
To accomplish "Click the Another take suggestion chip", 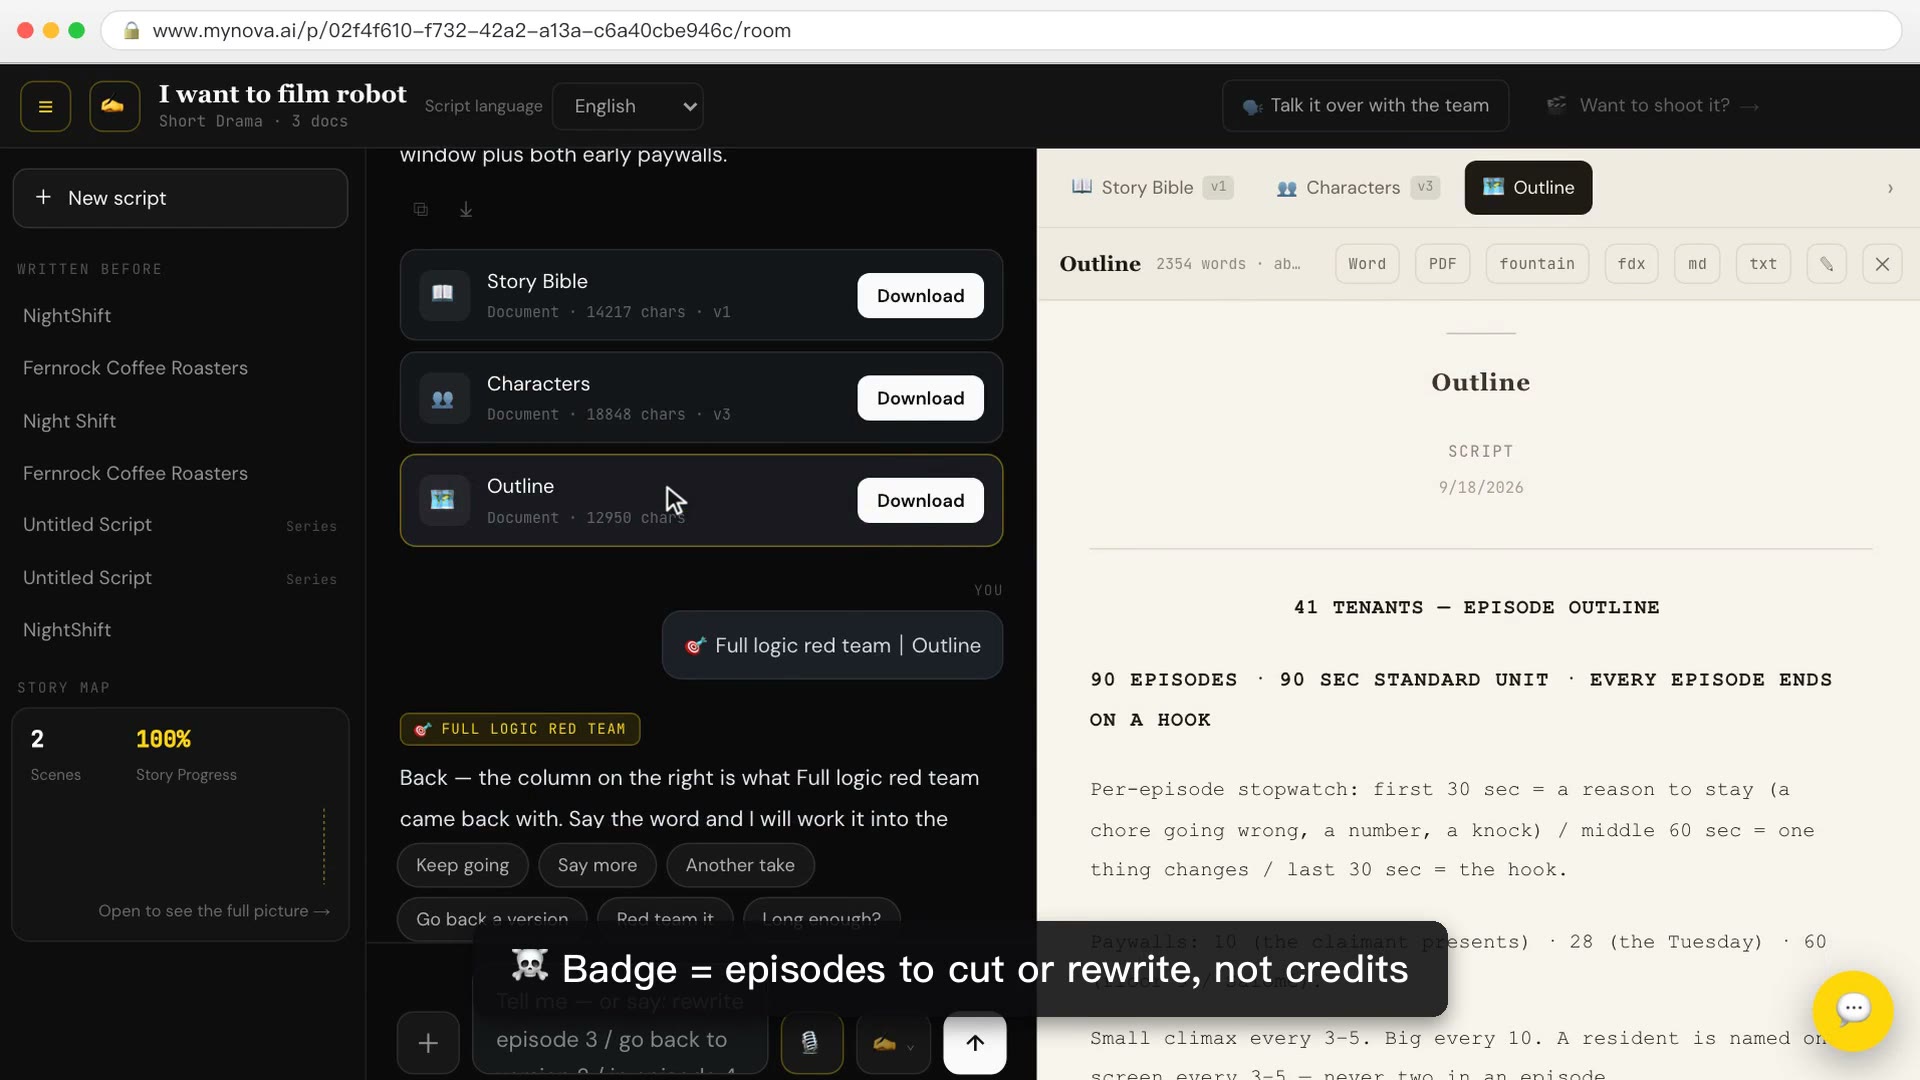I will (x=740, y=865).
